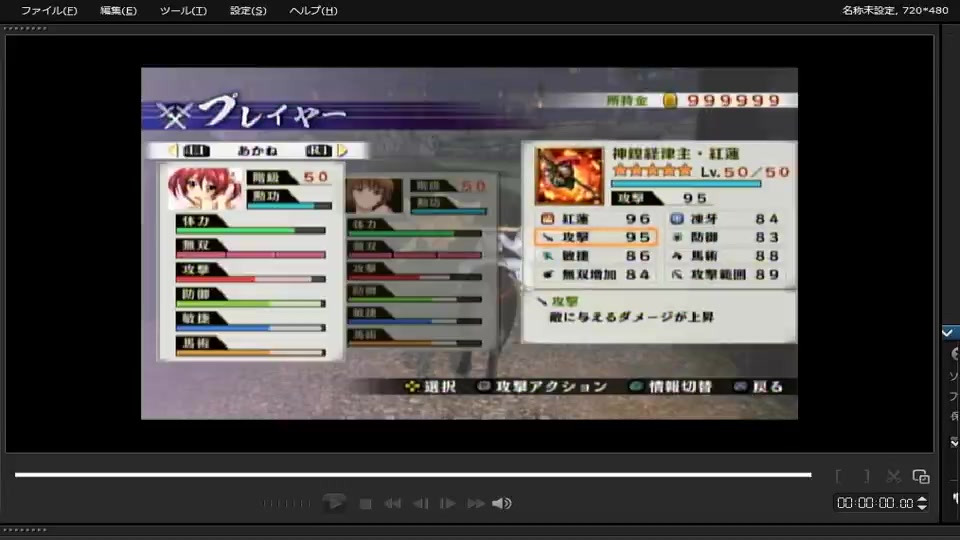Open the 設定(S) menu
Viewport: 960px width, 540px height.
pos(248,10)
